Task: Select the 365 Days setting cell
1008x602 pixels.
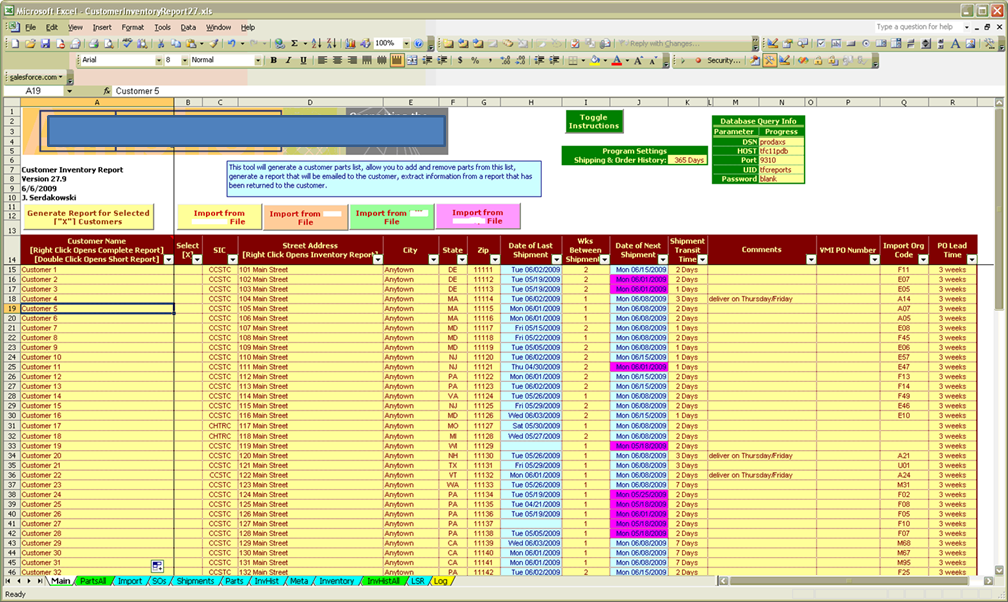Action: click(x=688, y=160)
